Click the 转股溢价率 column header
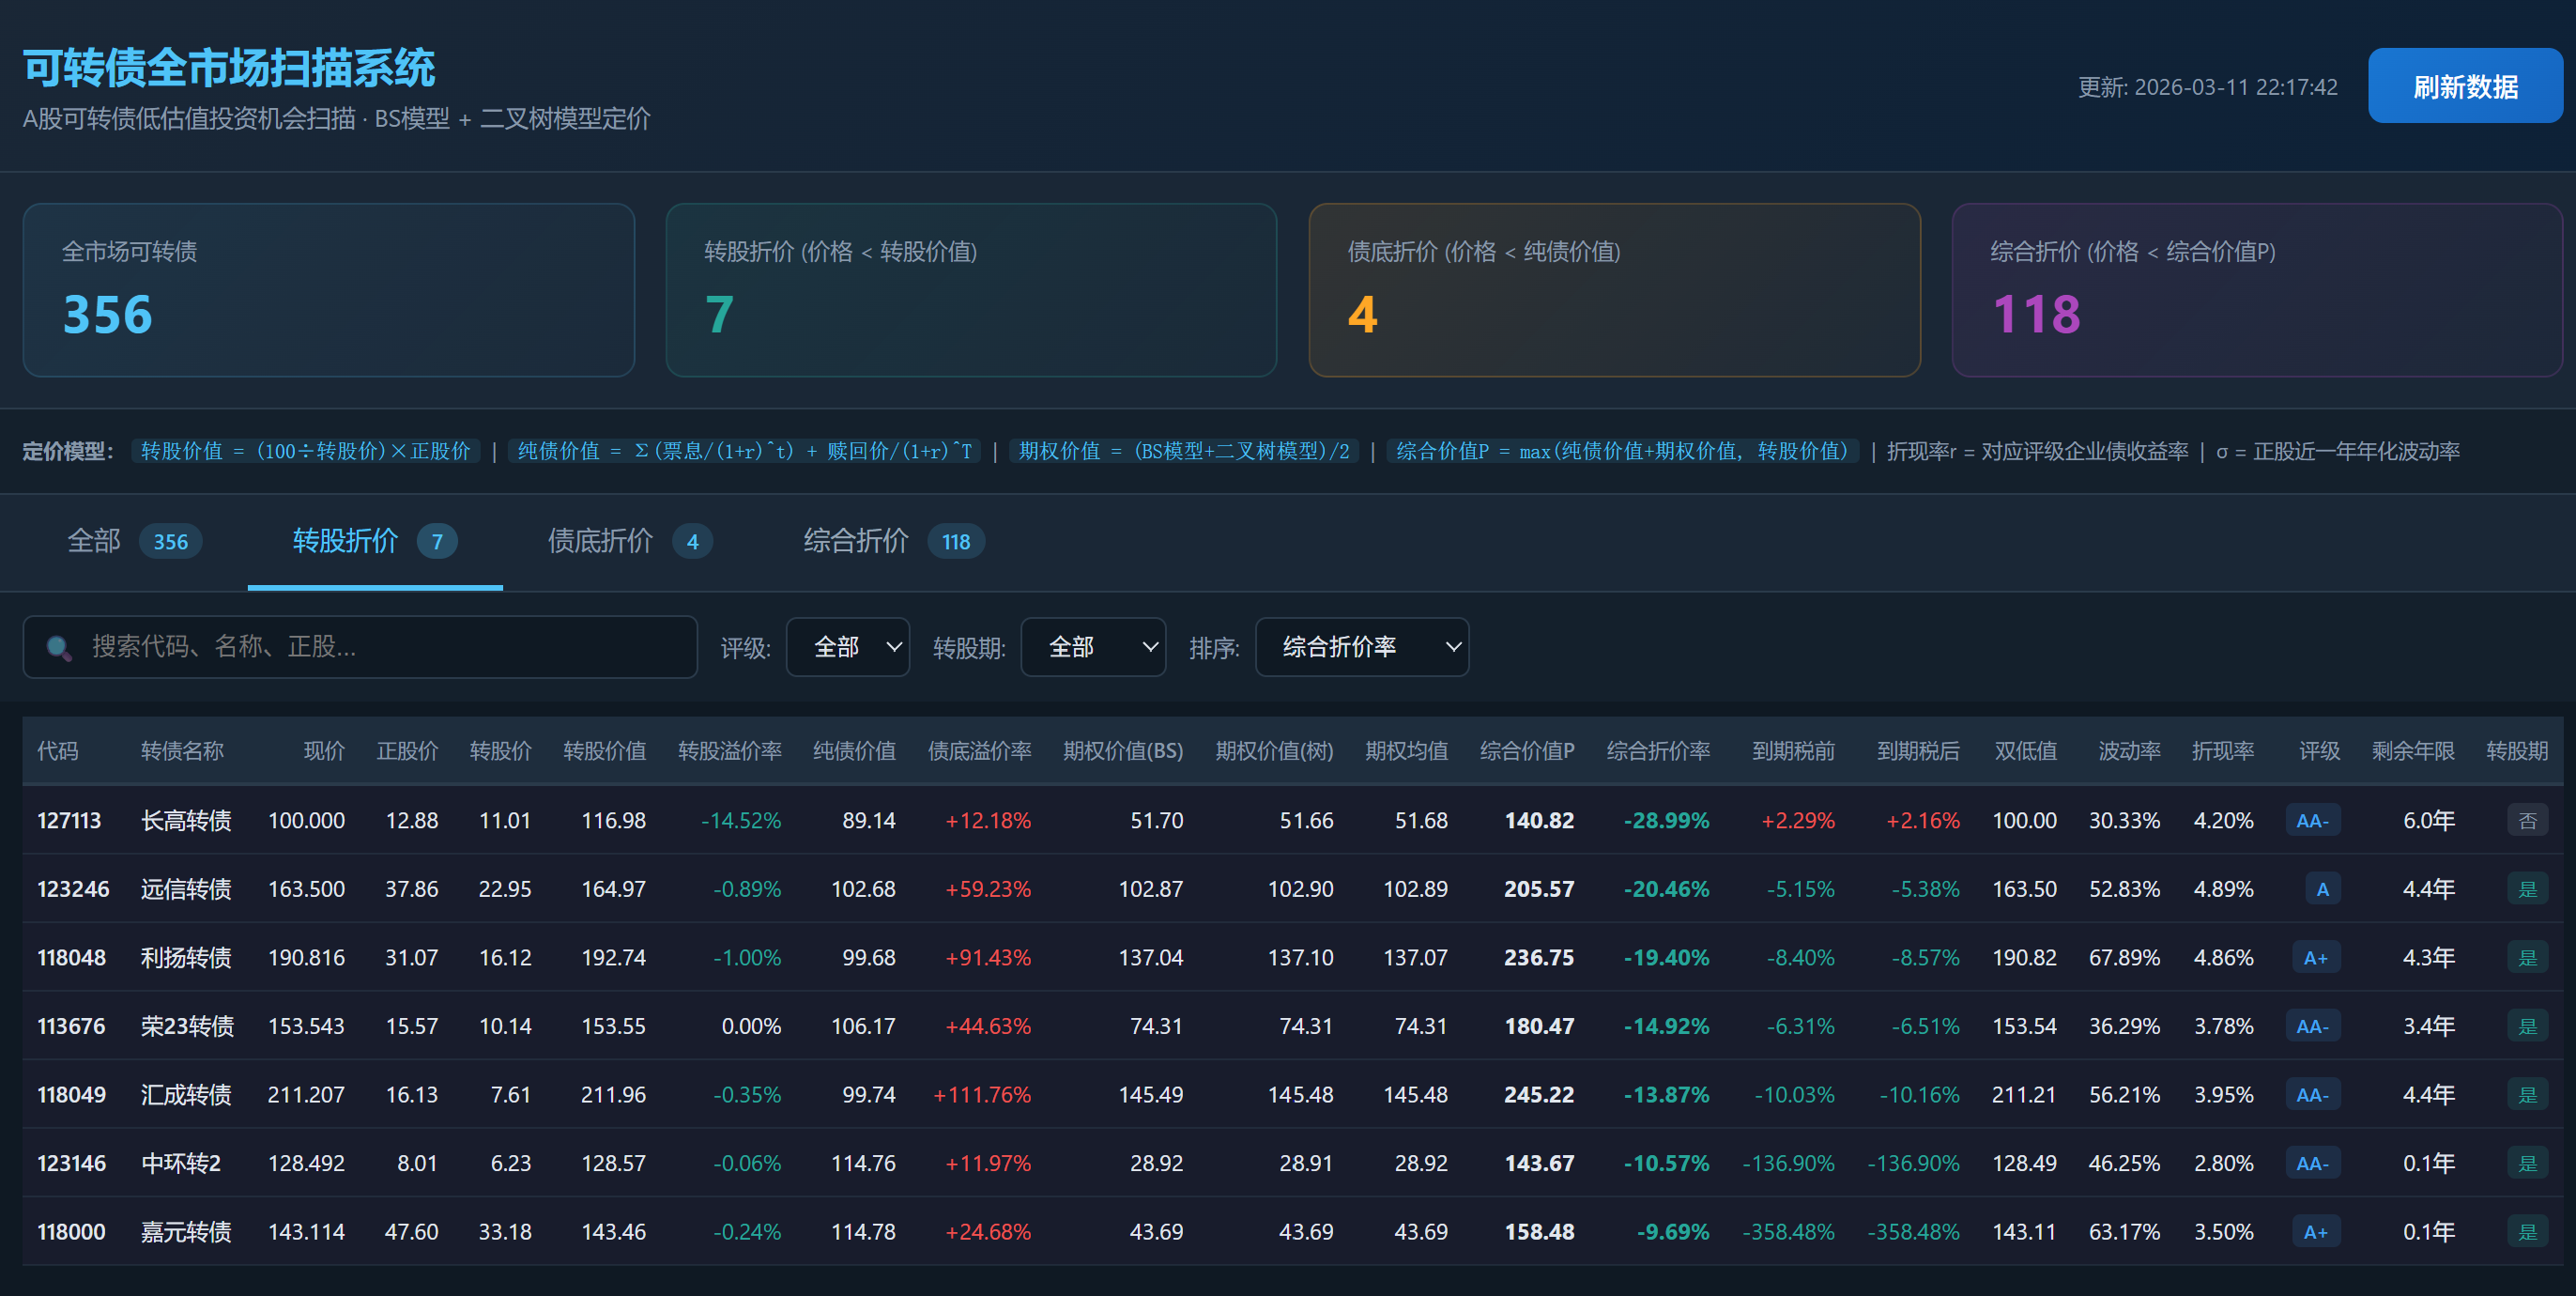Screen dimensions: 2576x1296 (x=729, y=751)
